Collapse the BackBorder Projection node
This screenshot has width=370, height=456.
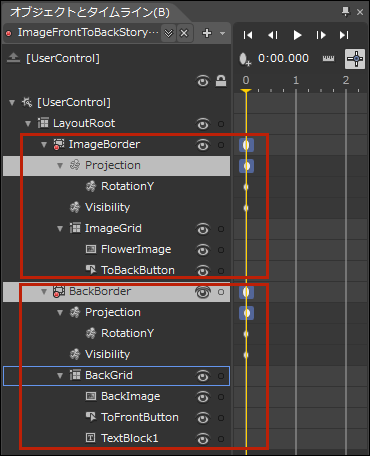click(x=60, y=313)
